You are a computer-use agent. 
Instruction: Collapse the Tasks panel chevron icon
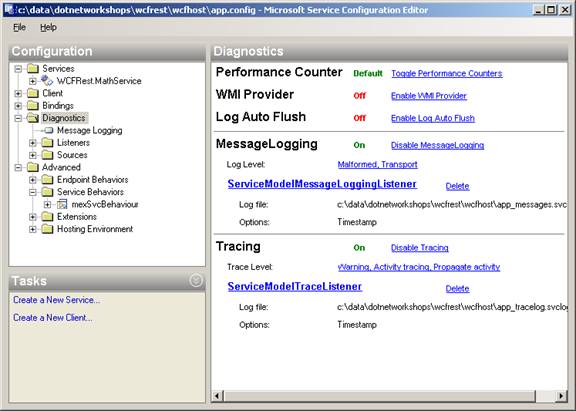tap(196, 281)
